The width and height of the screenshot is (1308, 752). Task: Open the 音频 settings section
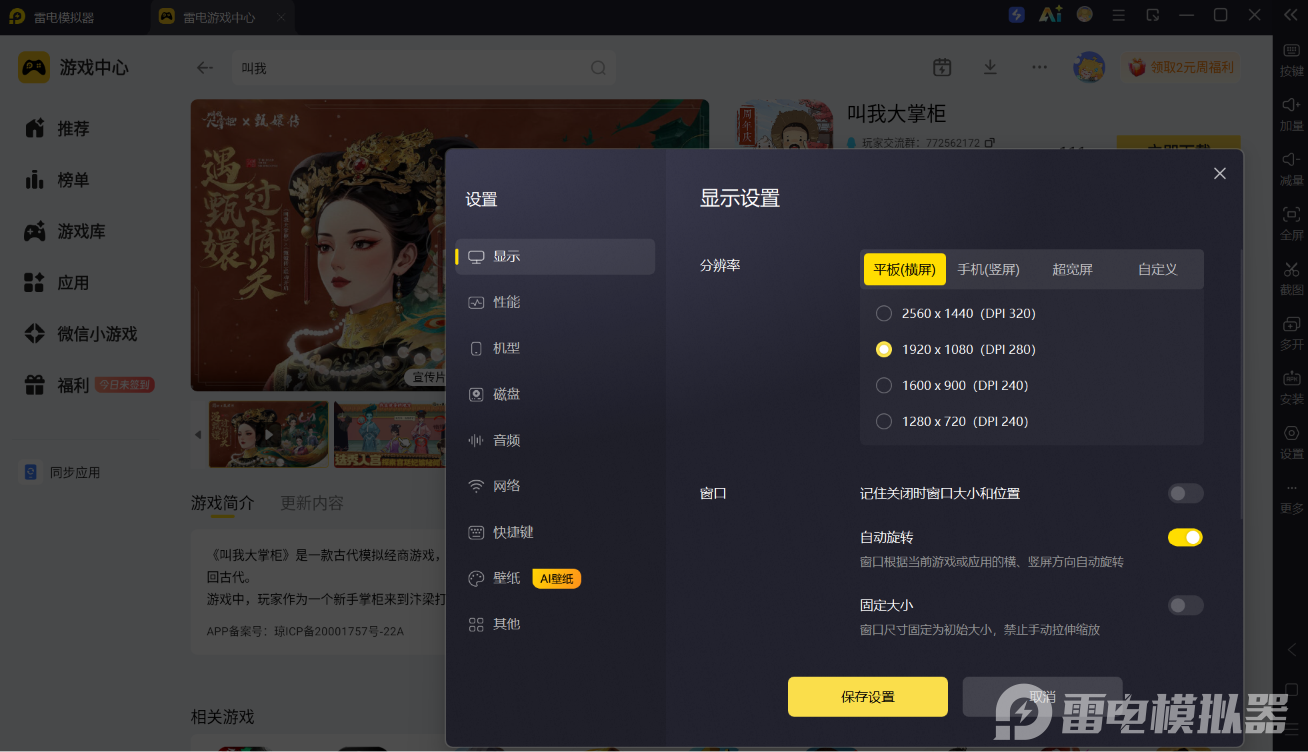click(x=555, y=440)
